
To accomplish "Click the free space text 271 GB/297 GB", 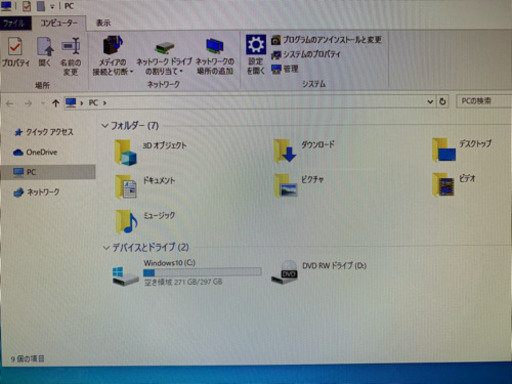I will click(x=183, y=282).
